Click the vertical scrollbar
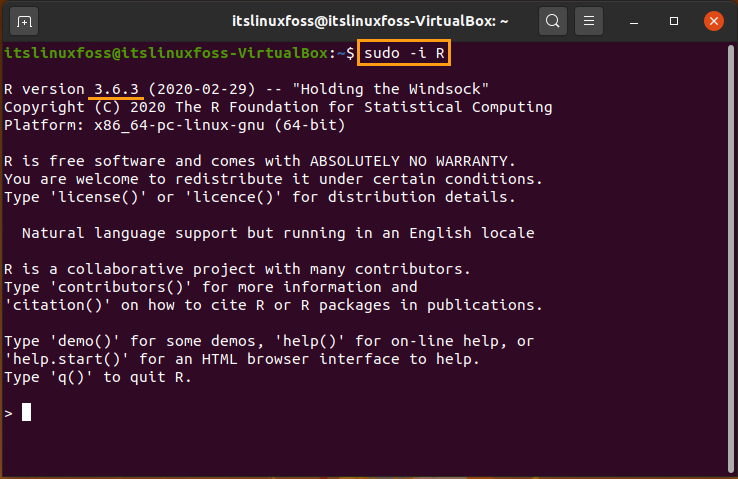This screenshot has width=738, height=479. 730,259
